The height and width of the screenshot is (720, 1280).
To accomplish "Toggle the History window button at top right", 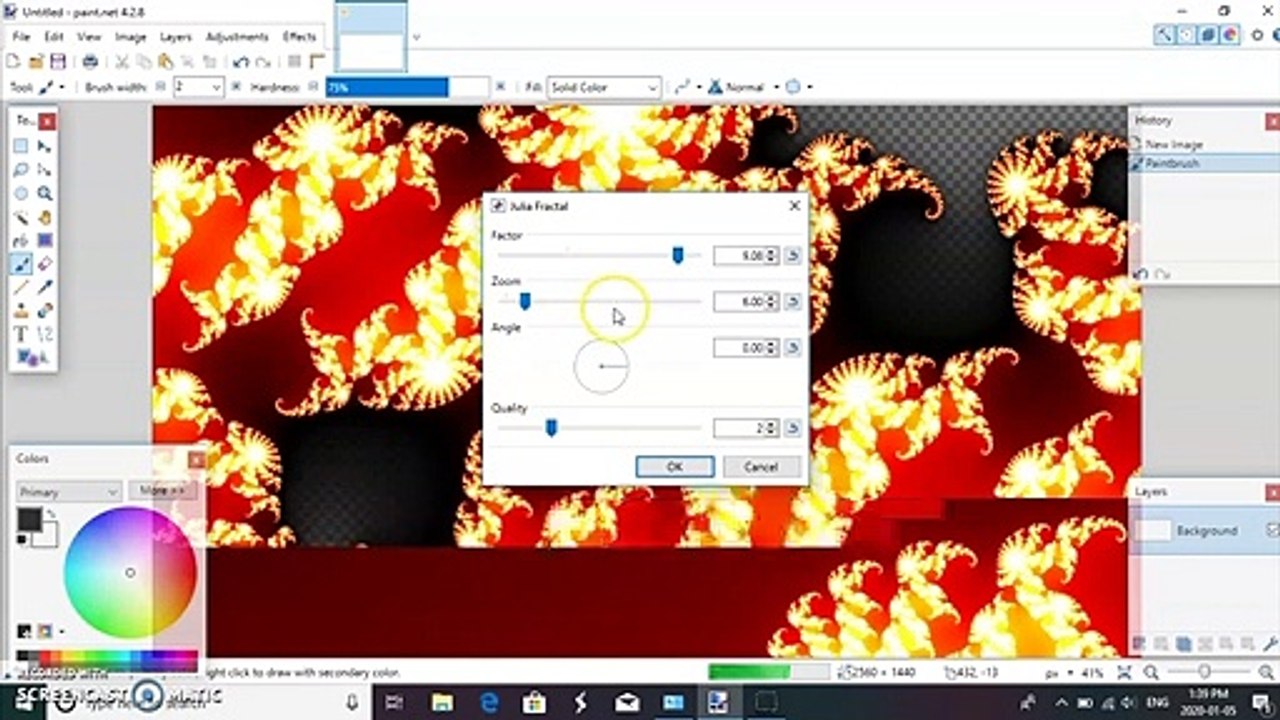I will pyautogui.click(x=1186, y=35).
